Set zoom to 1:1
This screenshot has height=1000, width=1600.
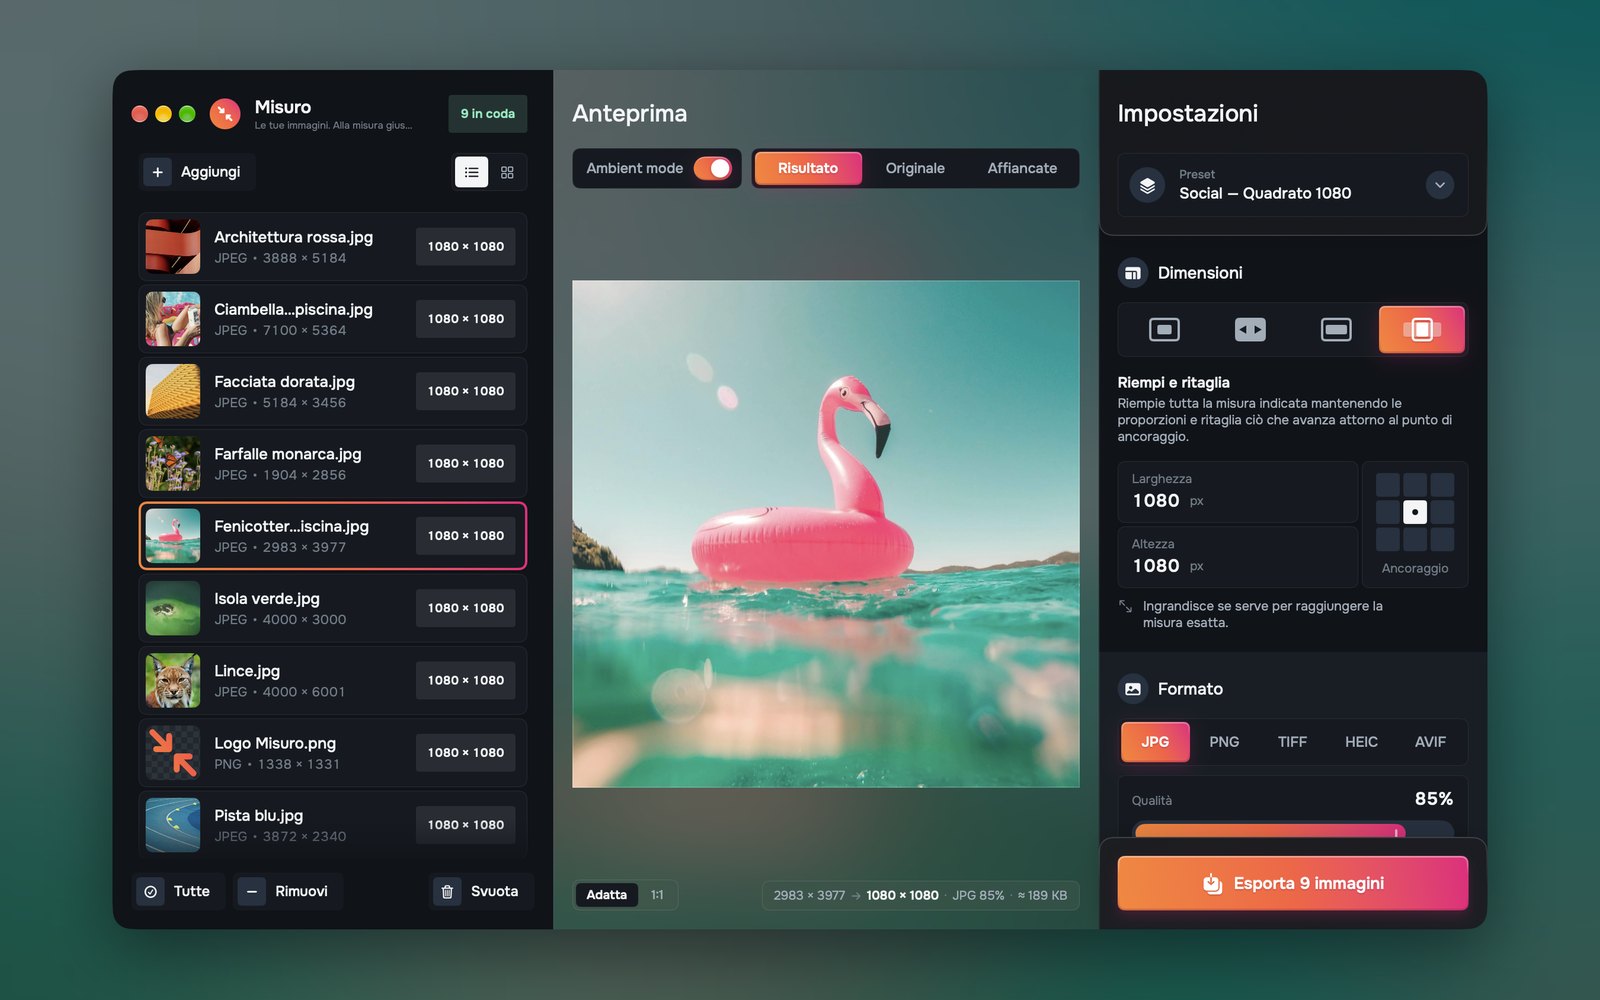(x=657, y=895)
